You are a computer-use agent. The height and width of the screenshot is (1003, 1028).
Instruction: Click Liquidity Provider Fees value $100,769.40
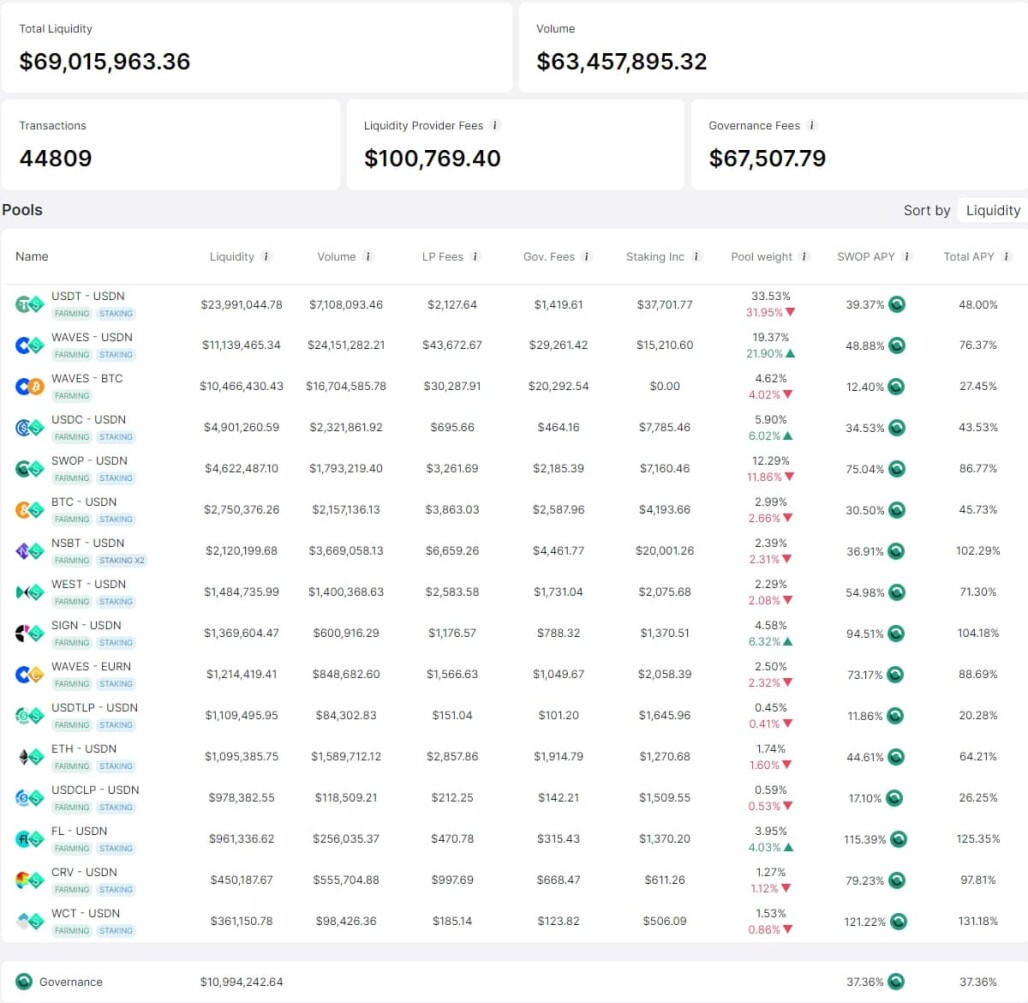432,158
